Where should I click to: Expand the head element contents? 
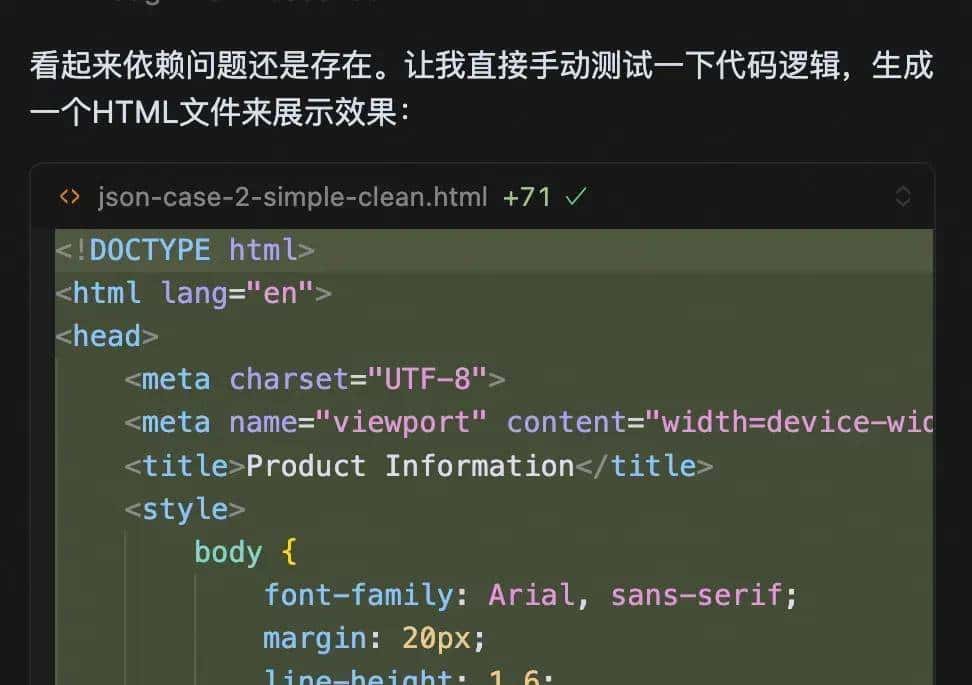point(106,335)
